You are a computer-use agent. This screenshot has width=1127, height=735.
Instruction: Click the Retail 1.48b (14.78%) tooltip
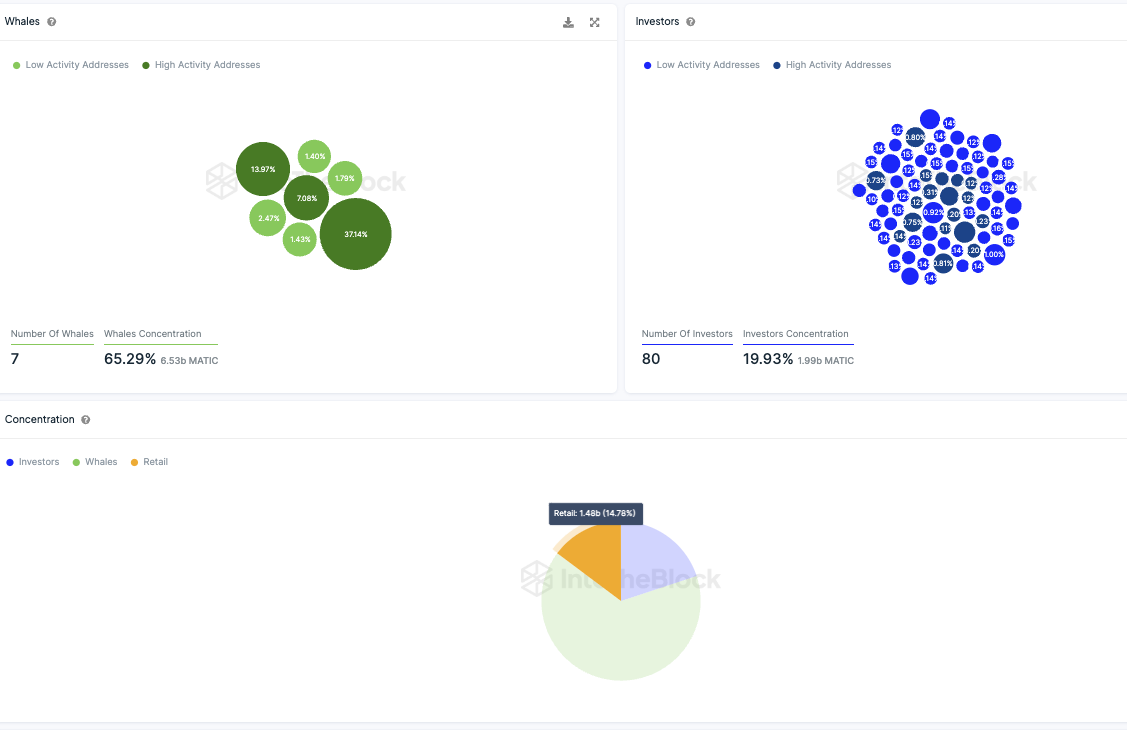coord(596,514)
